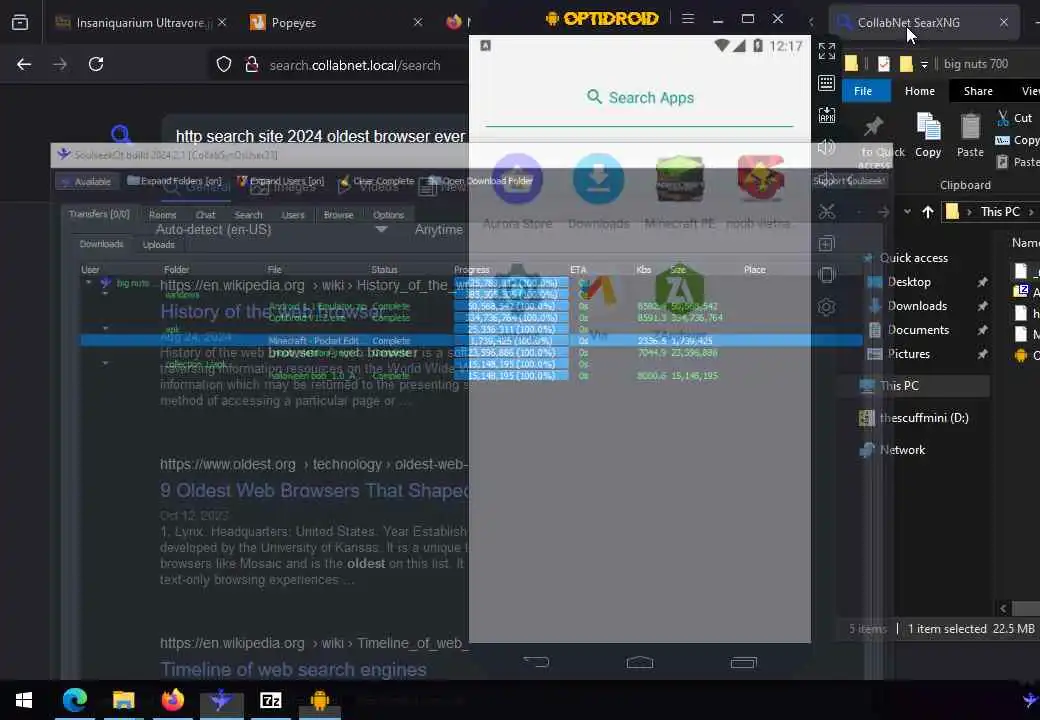The image size is (1040, 720).
Task: Collapse the Optidroid sidebar arrow
Action: pyautogui.click(x=811, y=22)
